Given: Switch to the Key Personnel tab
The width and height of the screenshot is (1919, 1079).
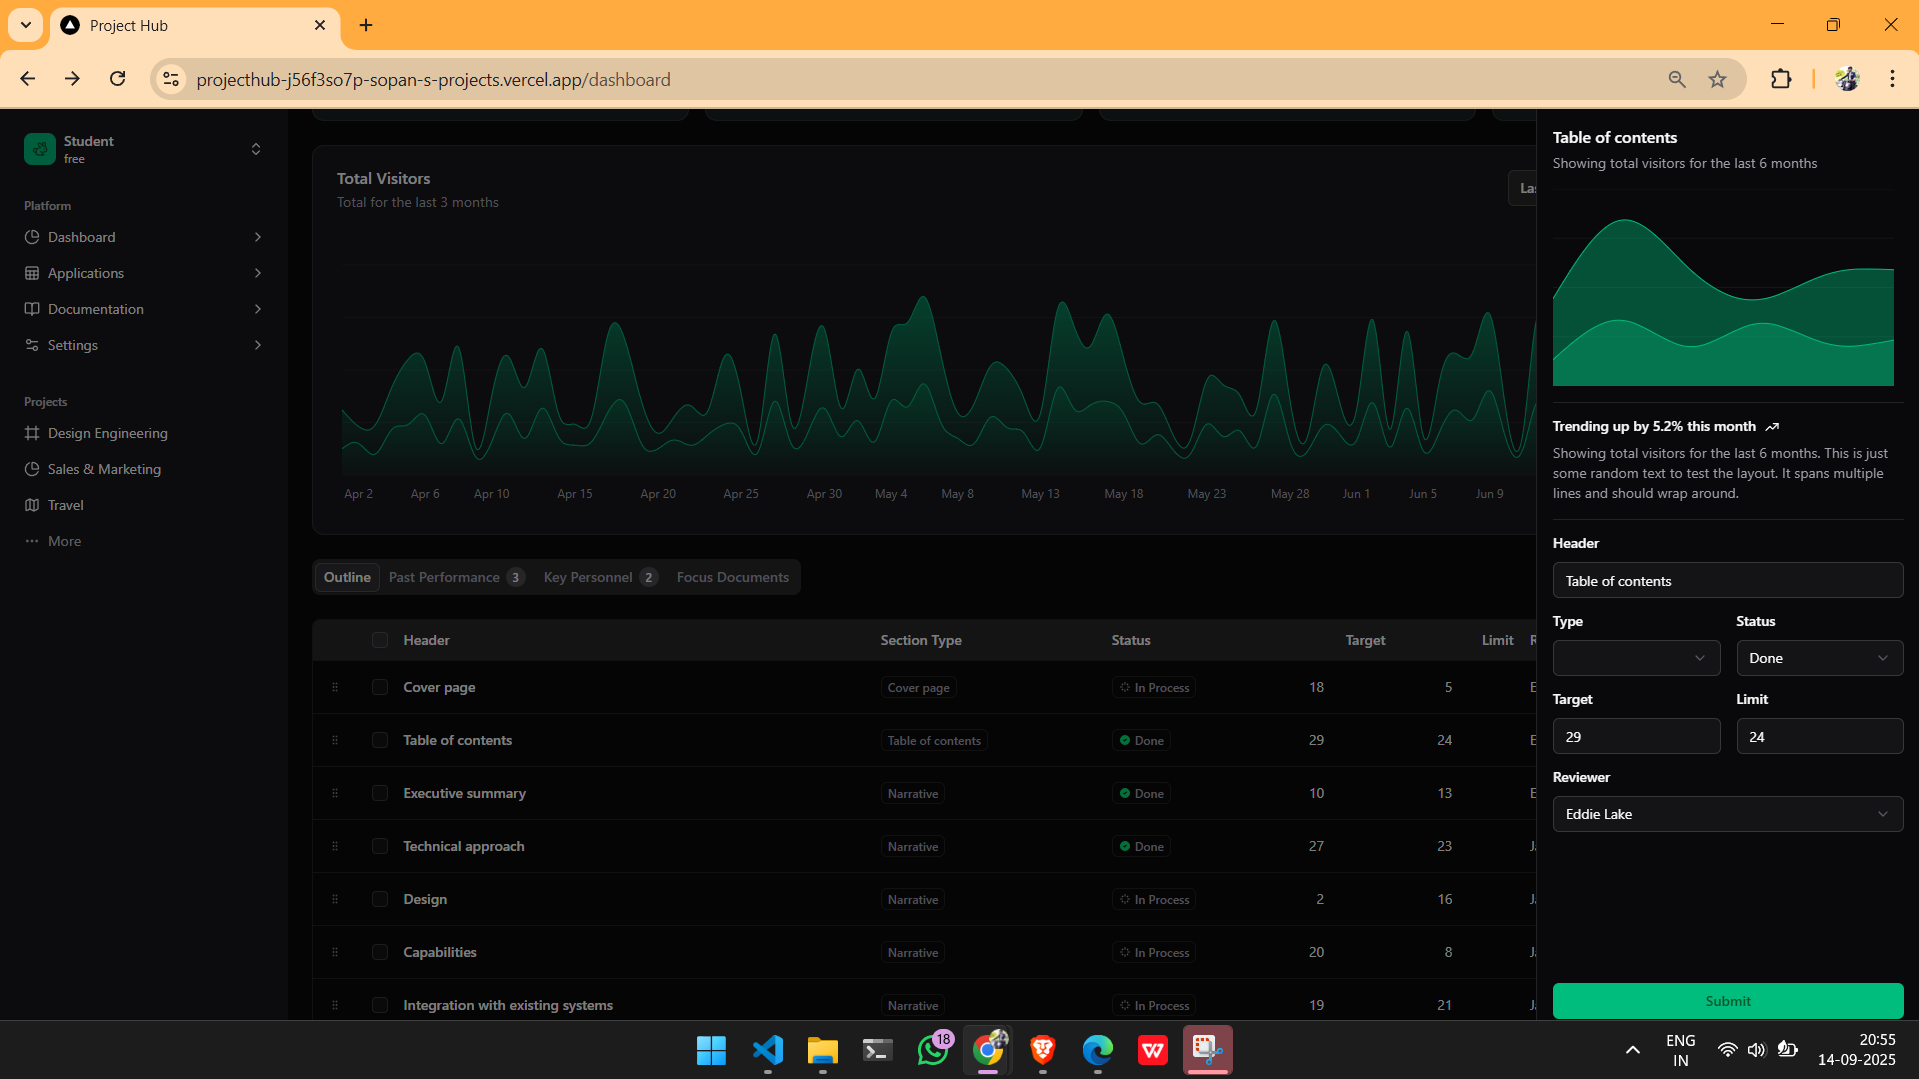Looking at the screenshot, I should coord(600,577).
